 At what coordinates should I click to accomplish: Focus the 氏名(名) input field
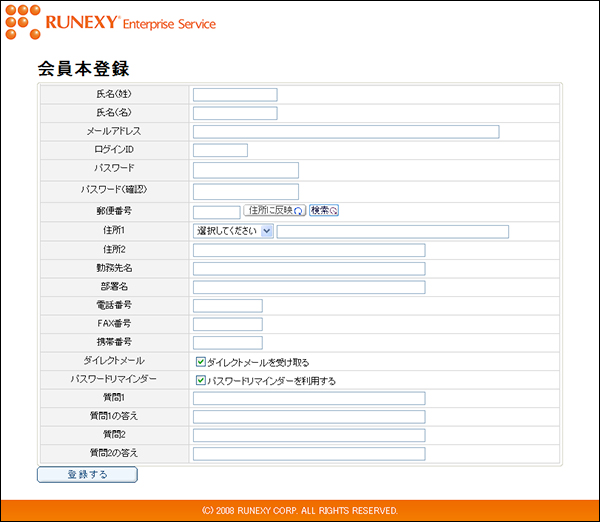point(235,113)
